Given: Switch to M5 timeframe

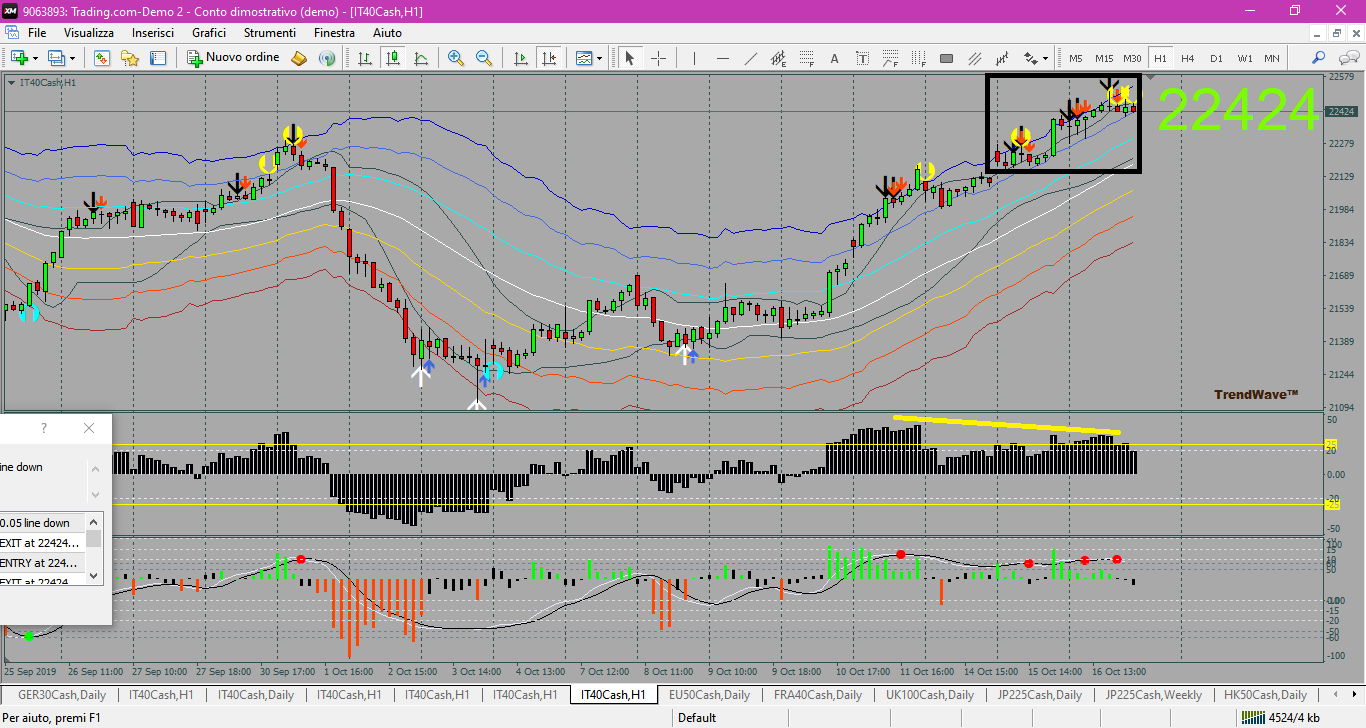Looking at the screenshot, I should pyautogui.click(x=1076, y=58).
